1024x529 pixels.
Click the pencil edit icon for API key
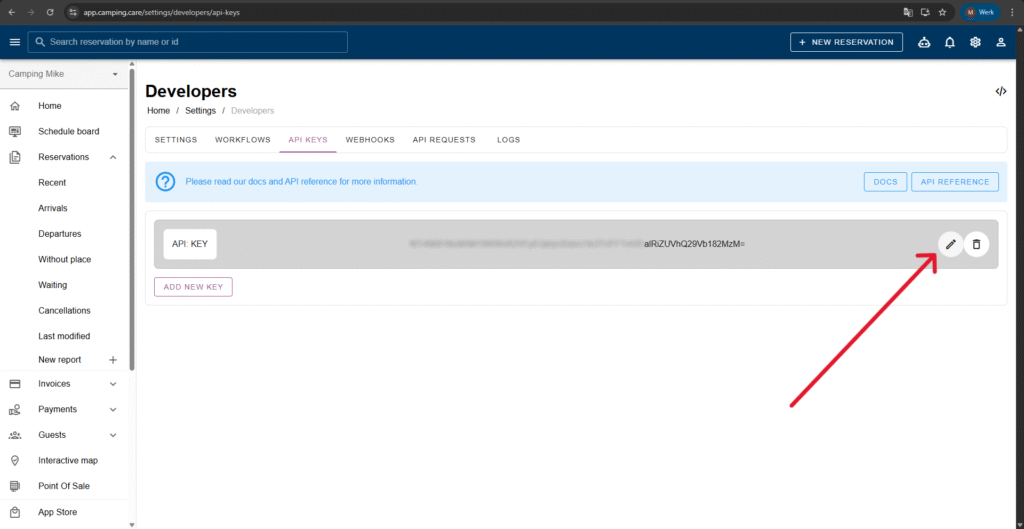[x=950, y=244]
